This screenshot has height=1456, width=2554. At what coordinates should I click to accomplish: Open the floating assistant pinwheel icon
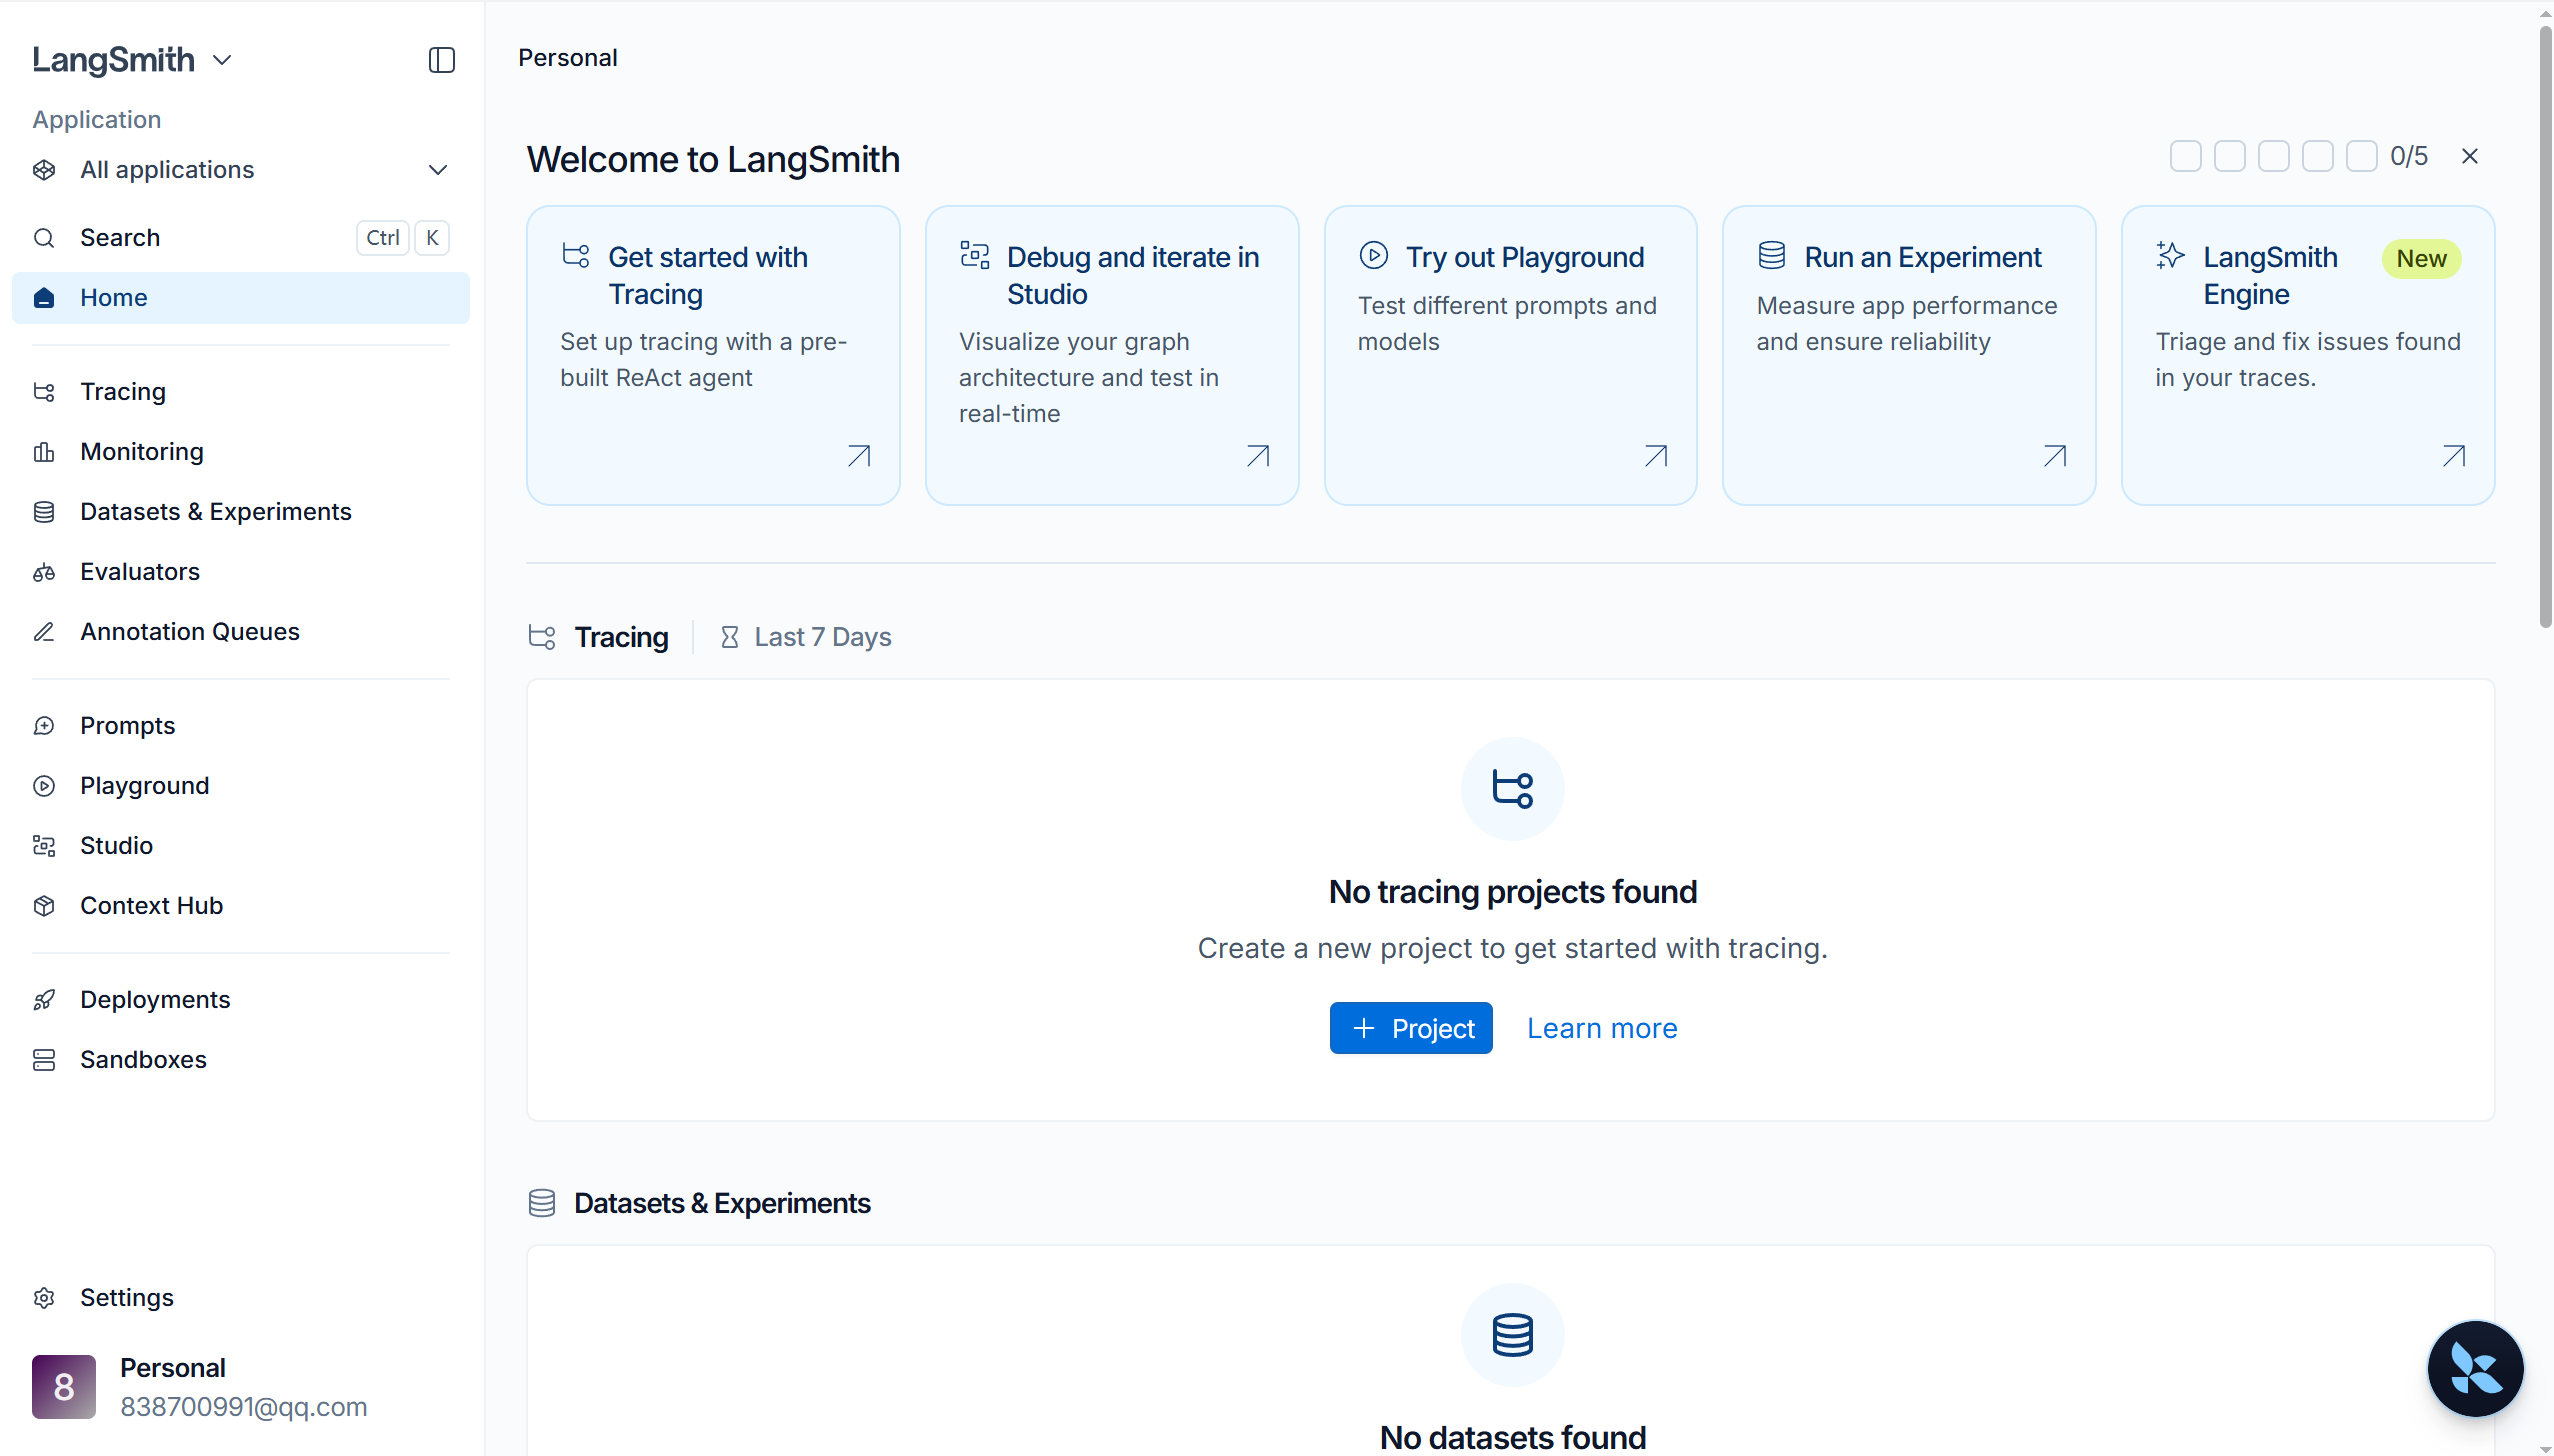click(2475, 1369)
